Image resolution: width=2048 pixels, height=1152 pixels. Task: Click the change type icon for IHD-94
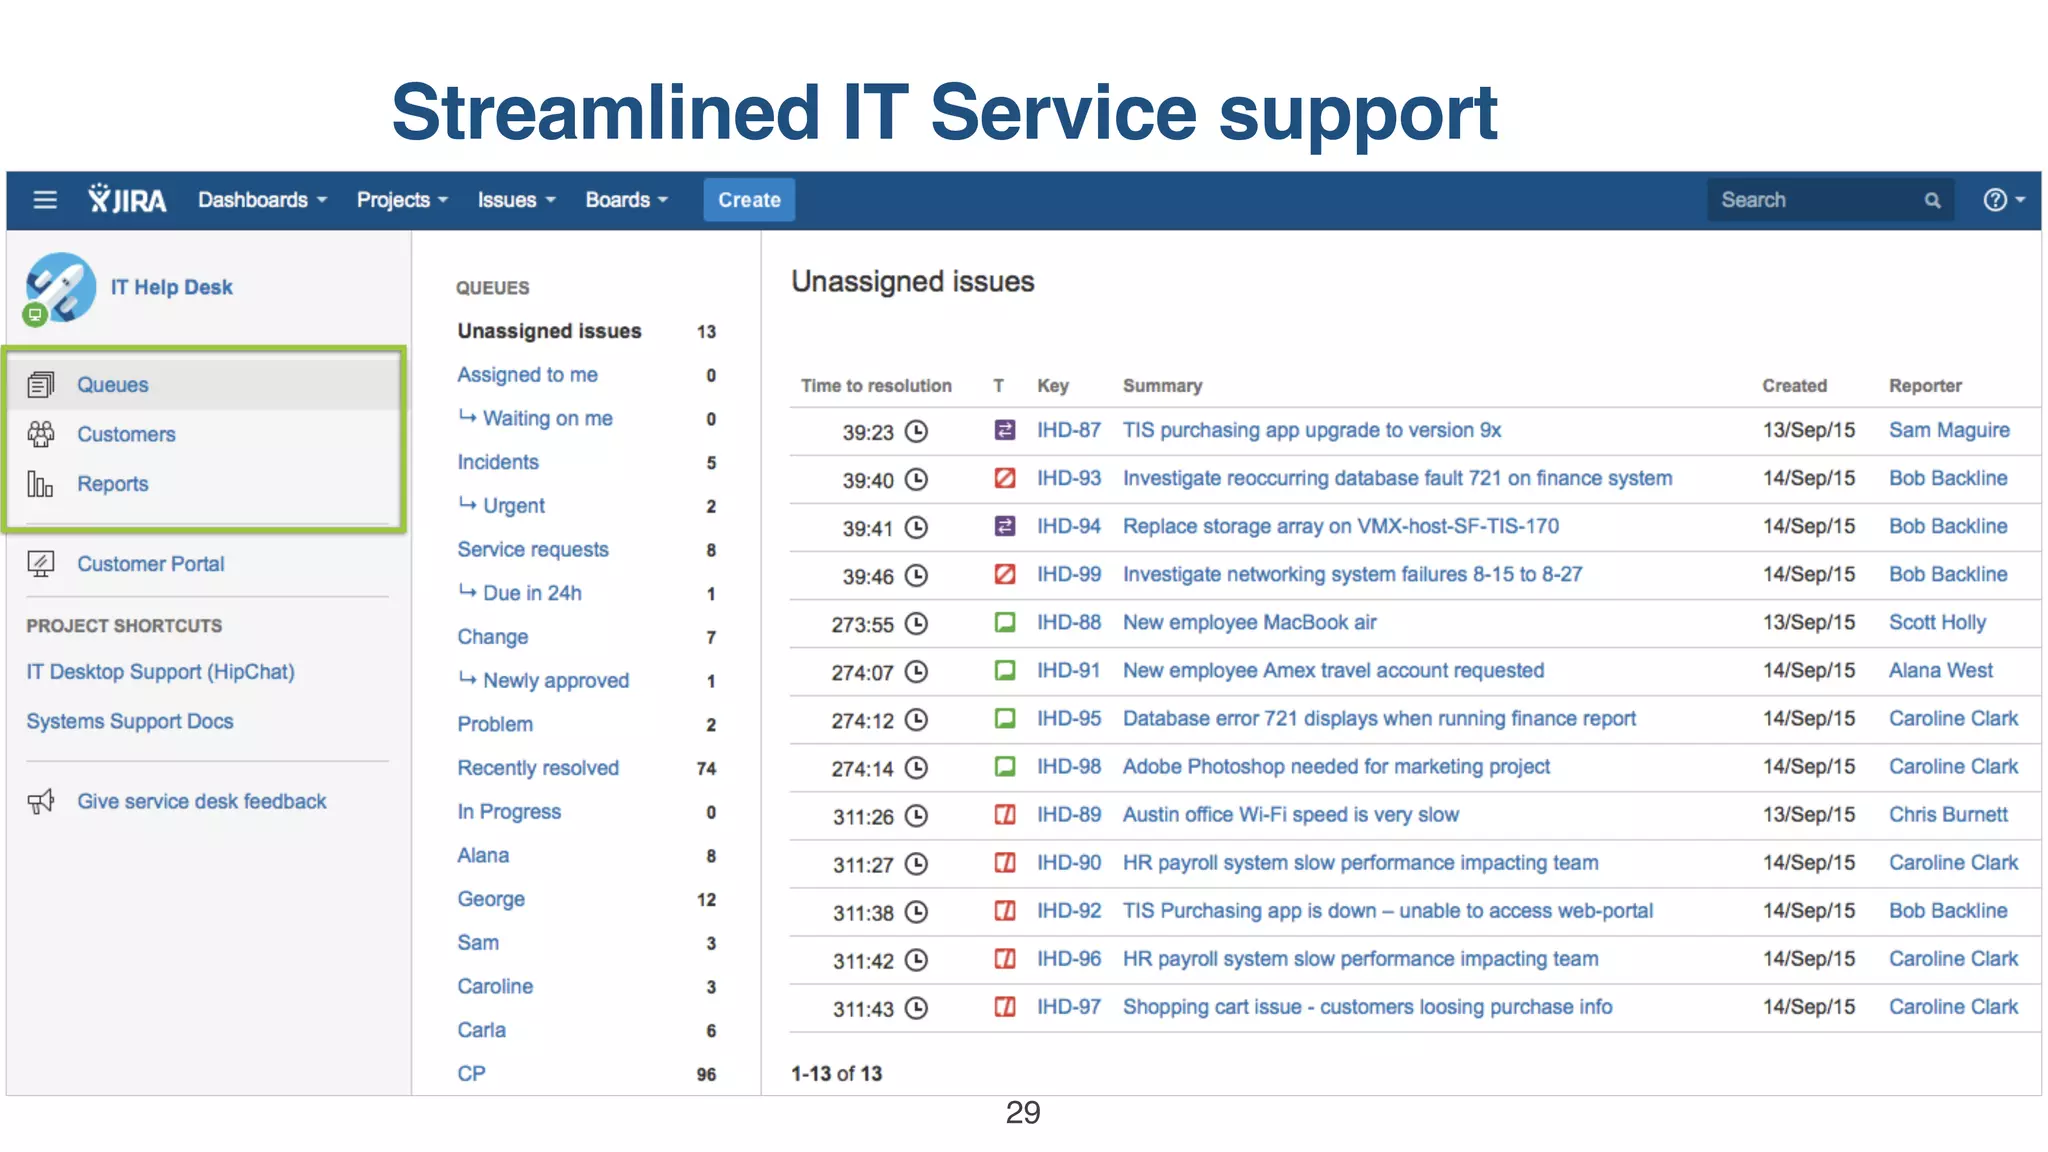tap(1005, 526)
